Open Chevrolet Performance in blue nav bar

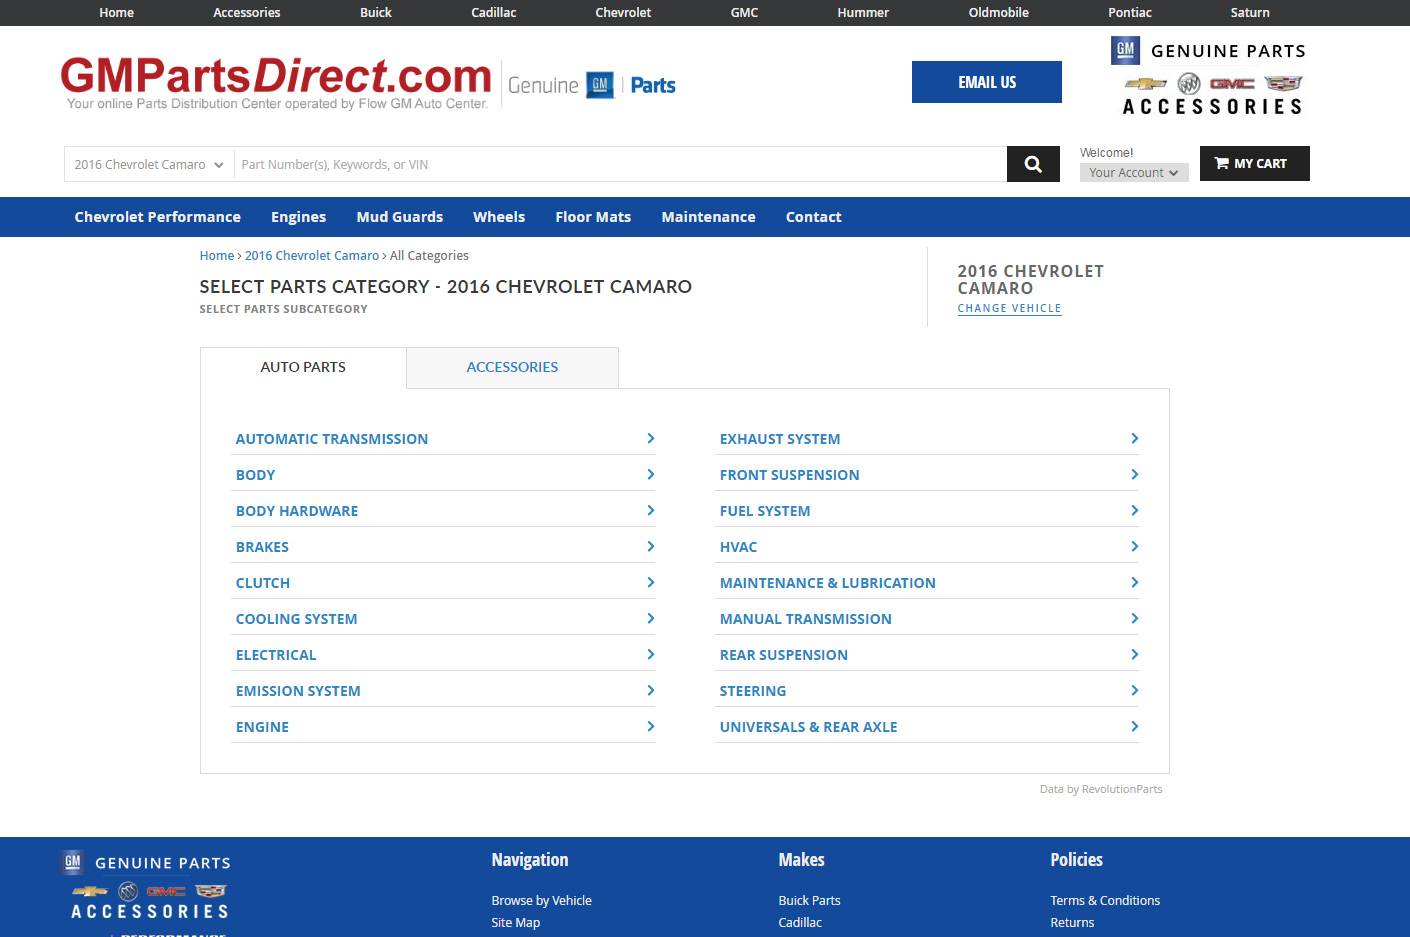pos(158,217)
